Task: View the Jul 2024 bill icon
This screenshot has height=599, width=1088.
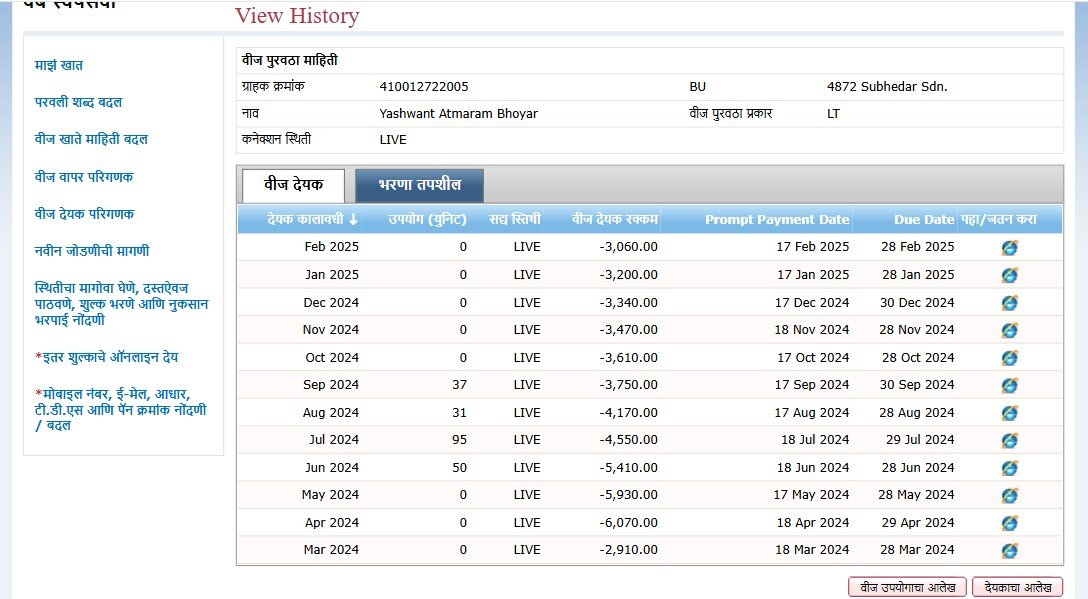Action: coord(1009,440)
